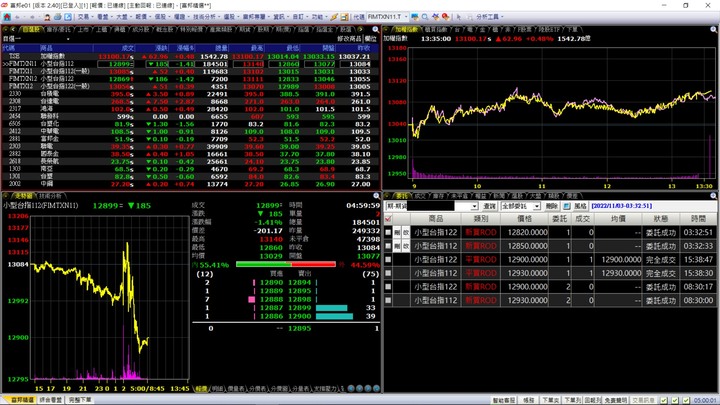Click the forward arrow navigation icon
This screenshot has height=405, width=720.
(32, 17)
